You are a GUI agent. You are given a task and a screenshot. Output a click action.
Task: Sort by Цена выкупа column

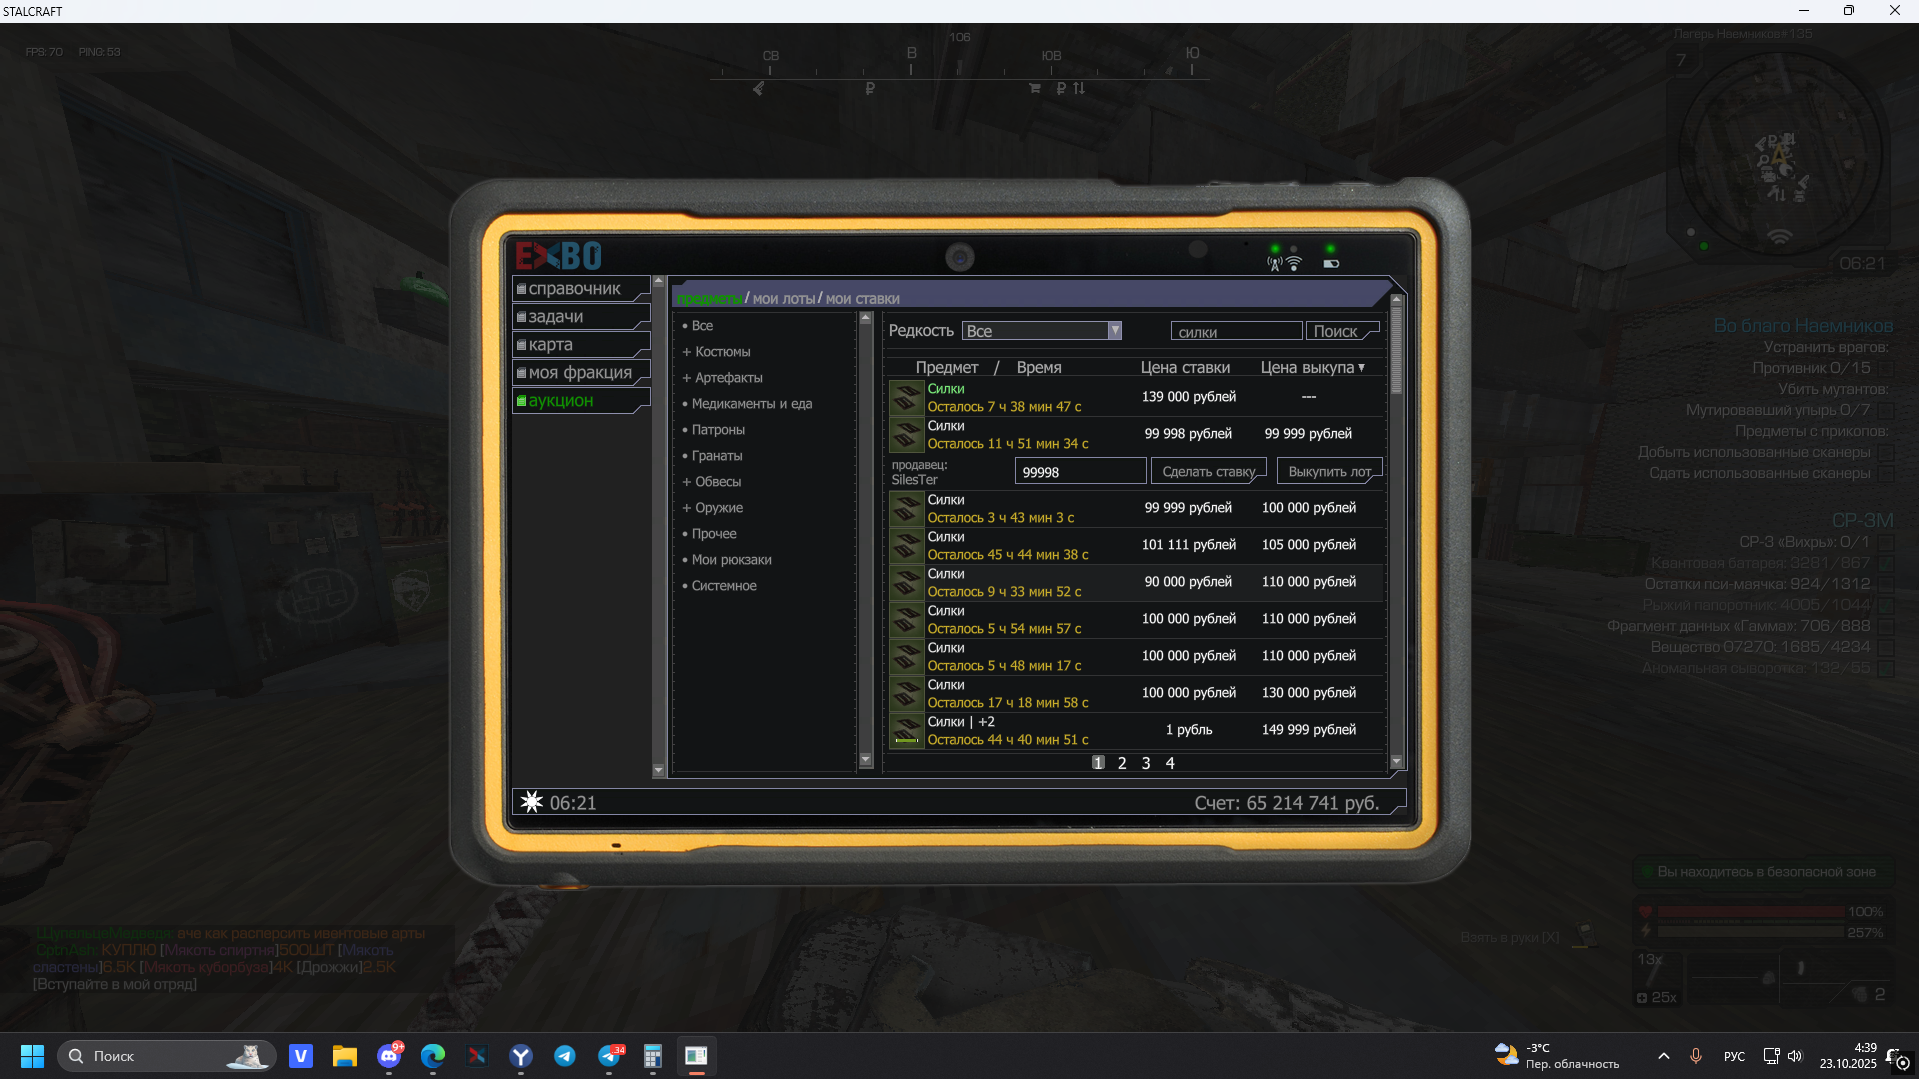(1311, 367)
